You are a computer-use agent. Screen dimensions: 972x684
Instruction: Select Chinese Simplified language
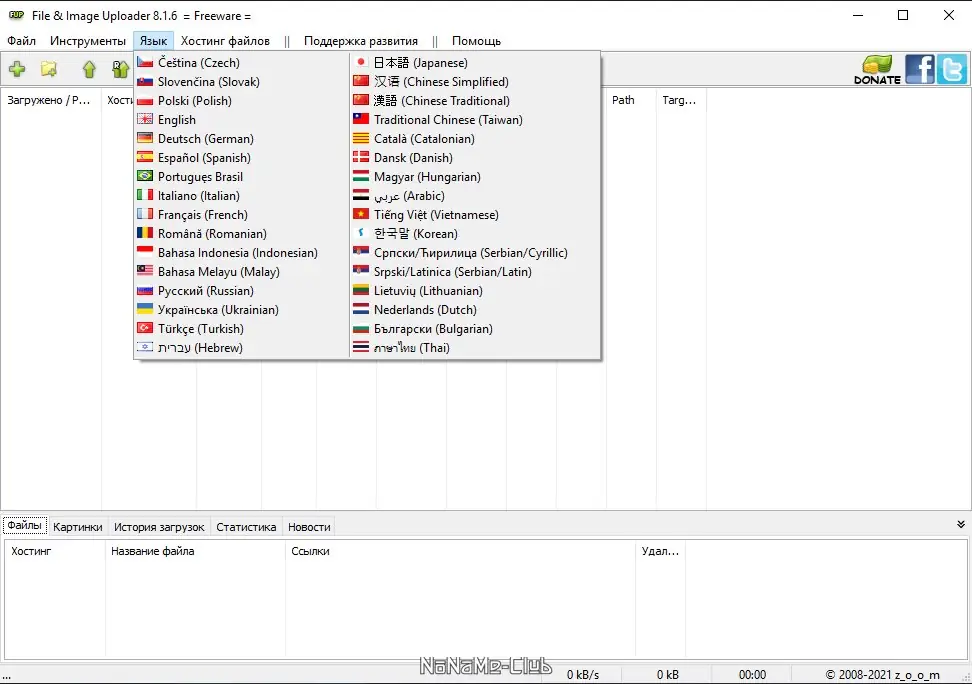tap(475, 82)
